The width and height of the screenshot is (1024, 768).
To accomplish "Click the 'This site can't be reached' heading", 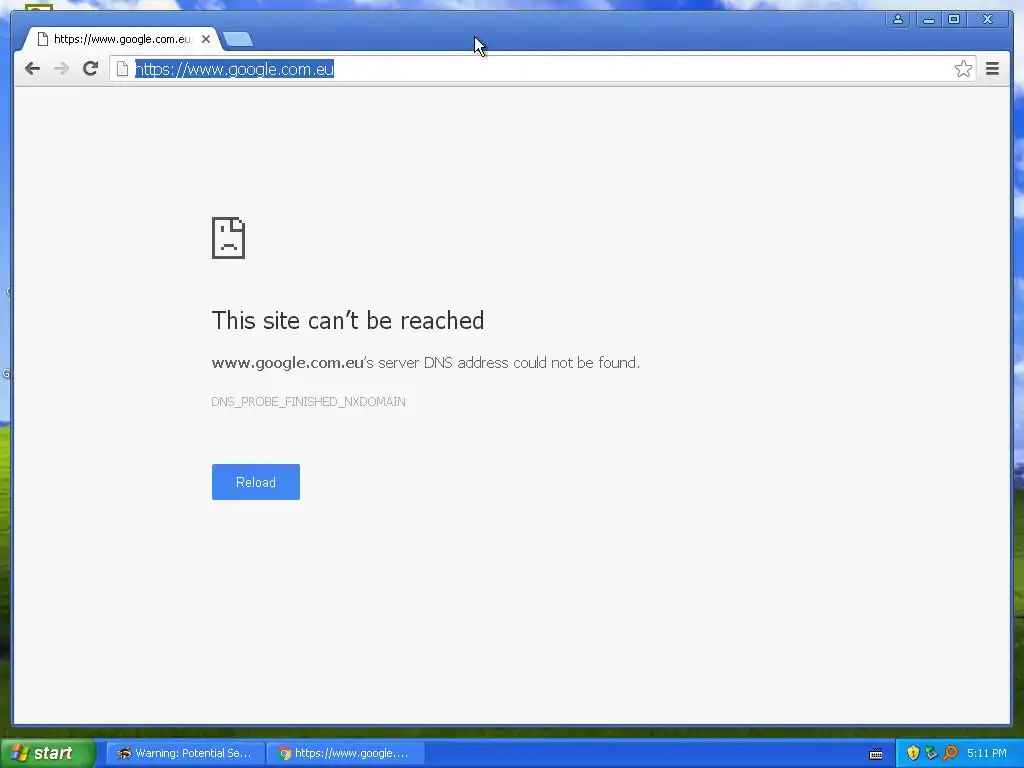I will coord(347,321).
